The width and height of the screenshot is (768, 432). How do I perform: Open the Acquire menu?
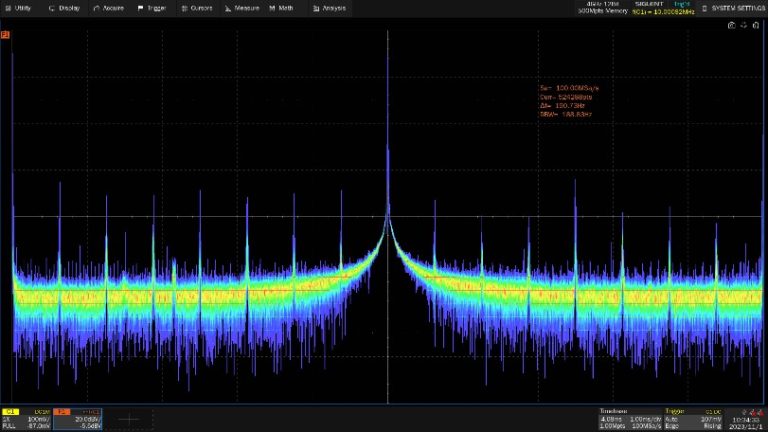click(x=108, y=8)
